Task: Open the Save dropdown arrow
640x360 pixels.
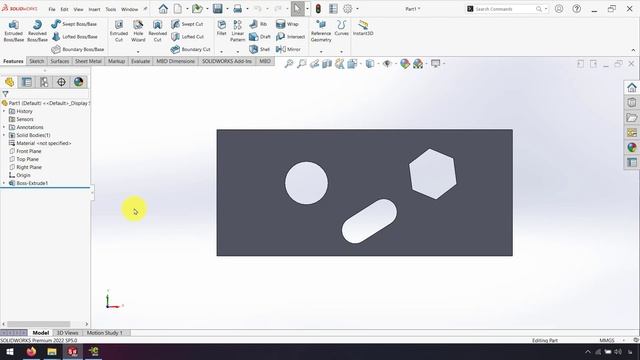Action: click(x=227, y=9)
